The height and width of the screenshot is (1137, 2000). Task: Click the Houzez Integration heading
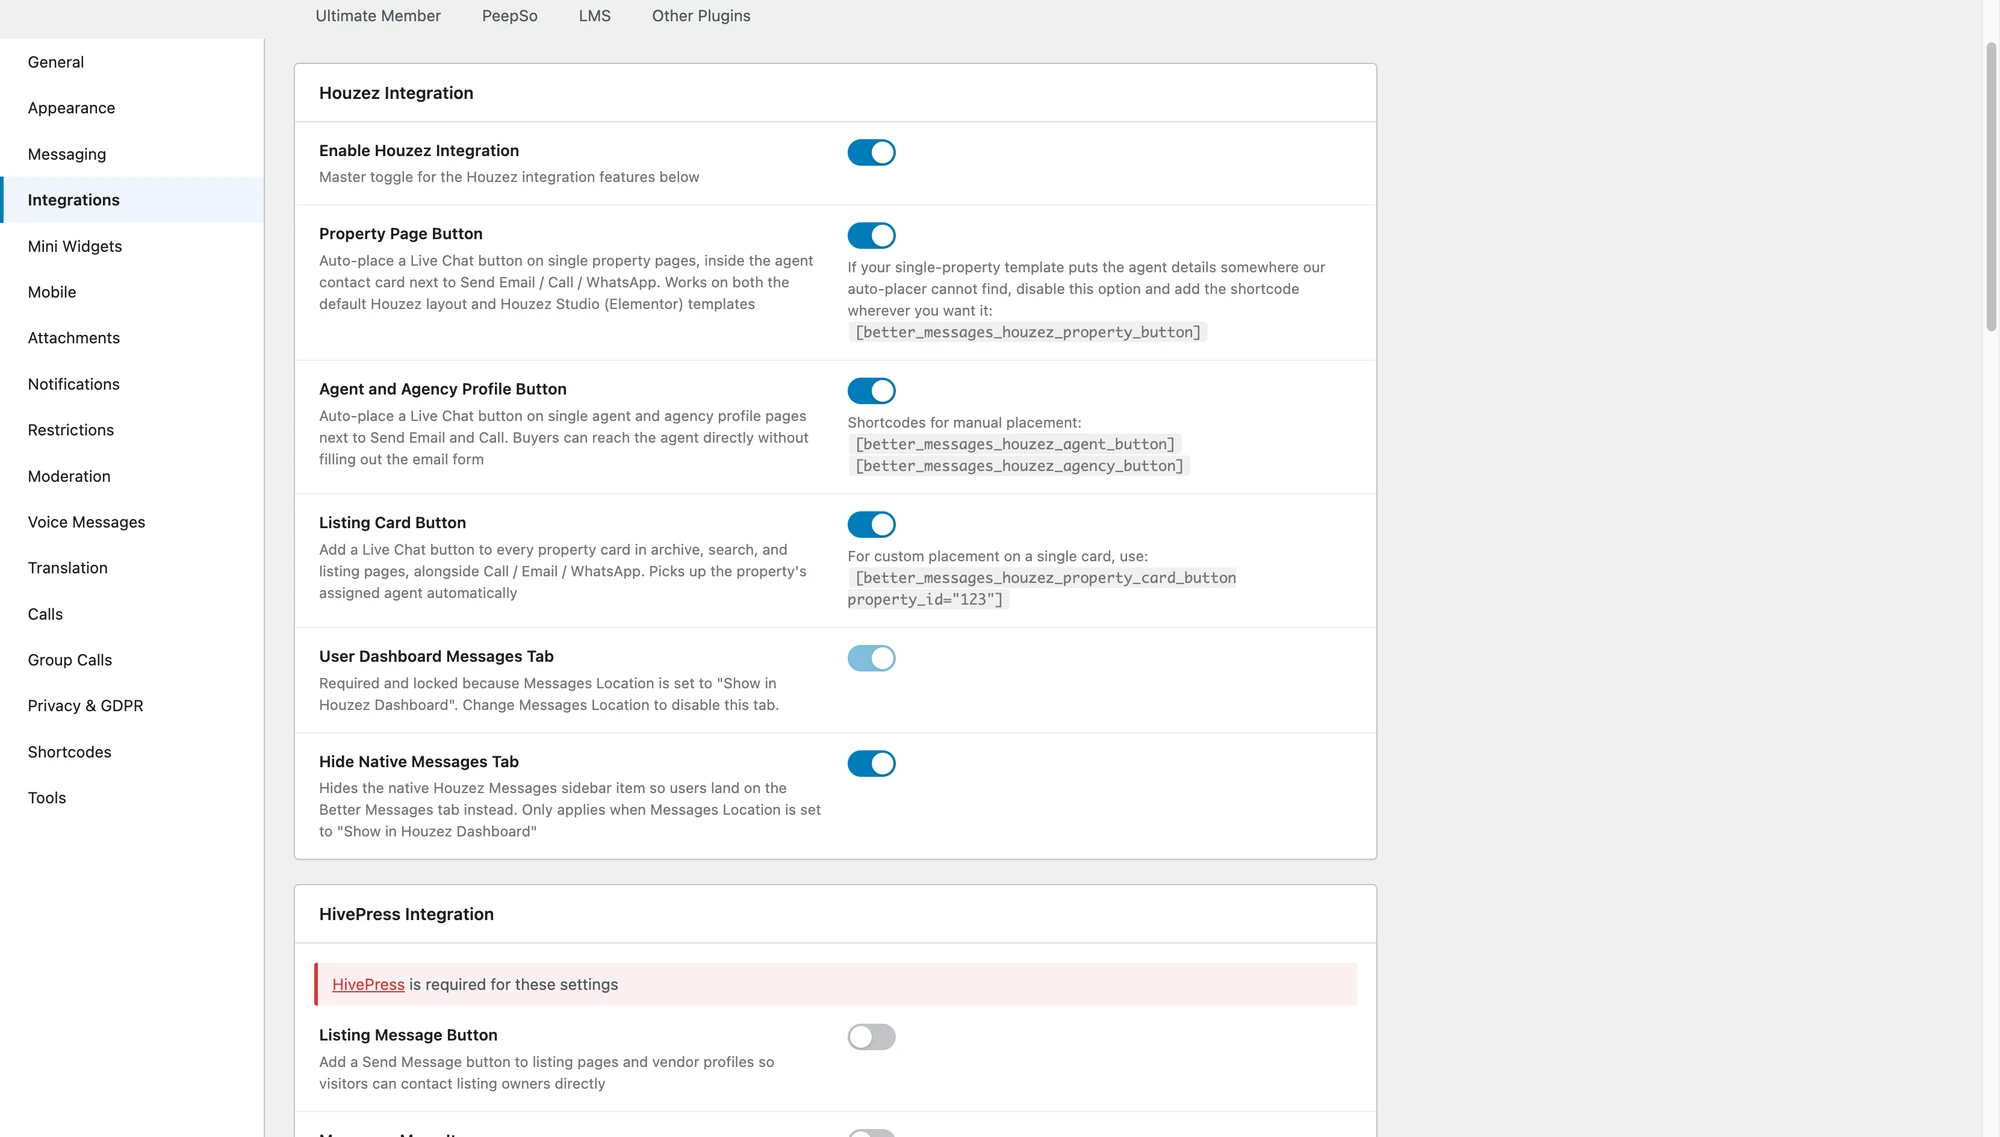point(396,93)
